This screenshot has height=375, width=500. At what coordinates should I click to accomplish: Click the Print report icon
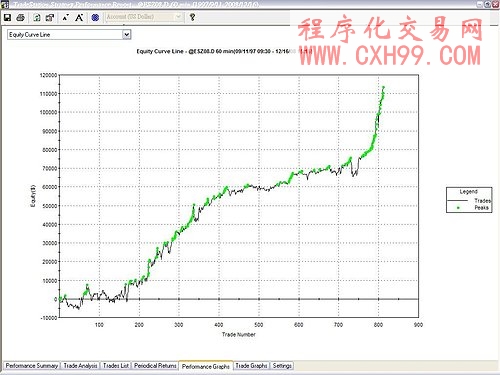coord(20,17)
